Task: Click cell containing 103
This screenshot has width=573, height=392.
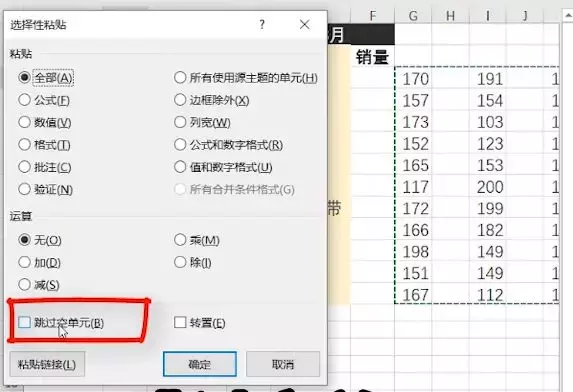Action: pos(487,122)
